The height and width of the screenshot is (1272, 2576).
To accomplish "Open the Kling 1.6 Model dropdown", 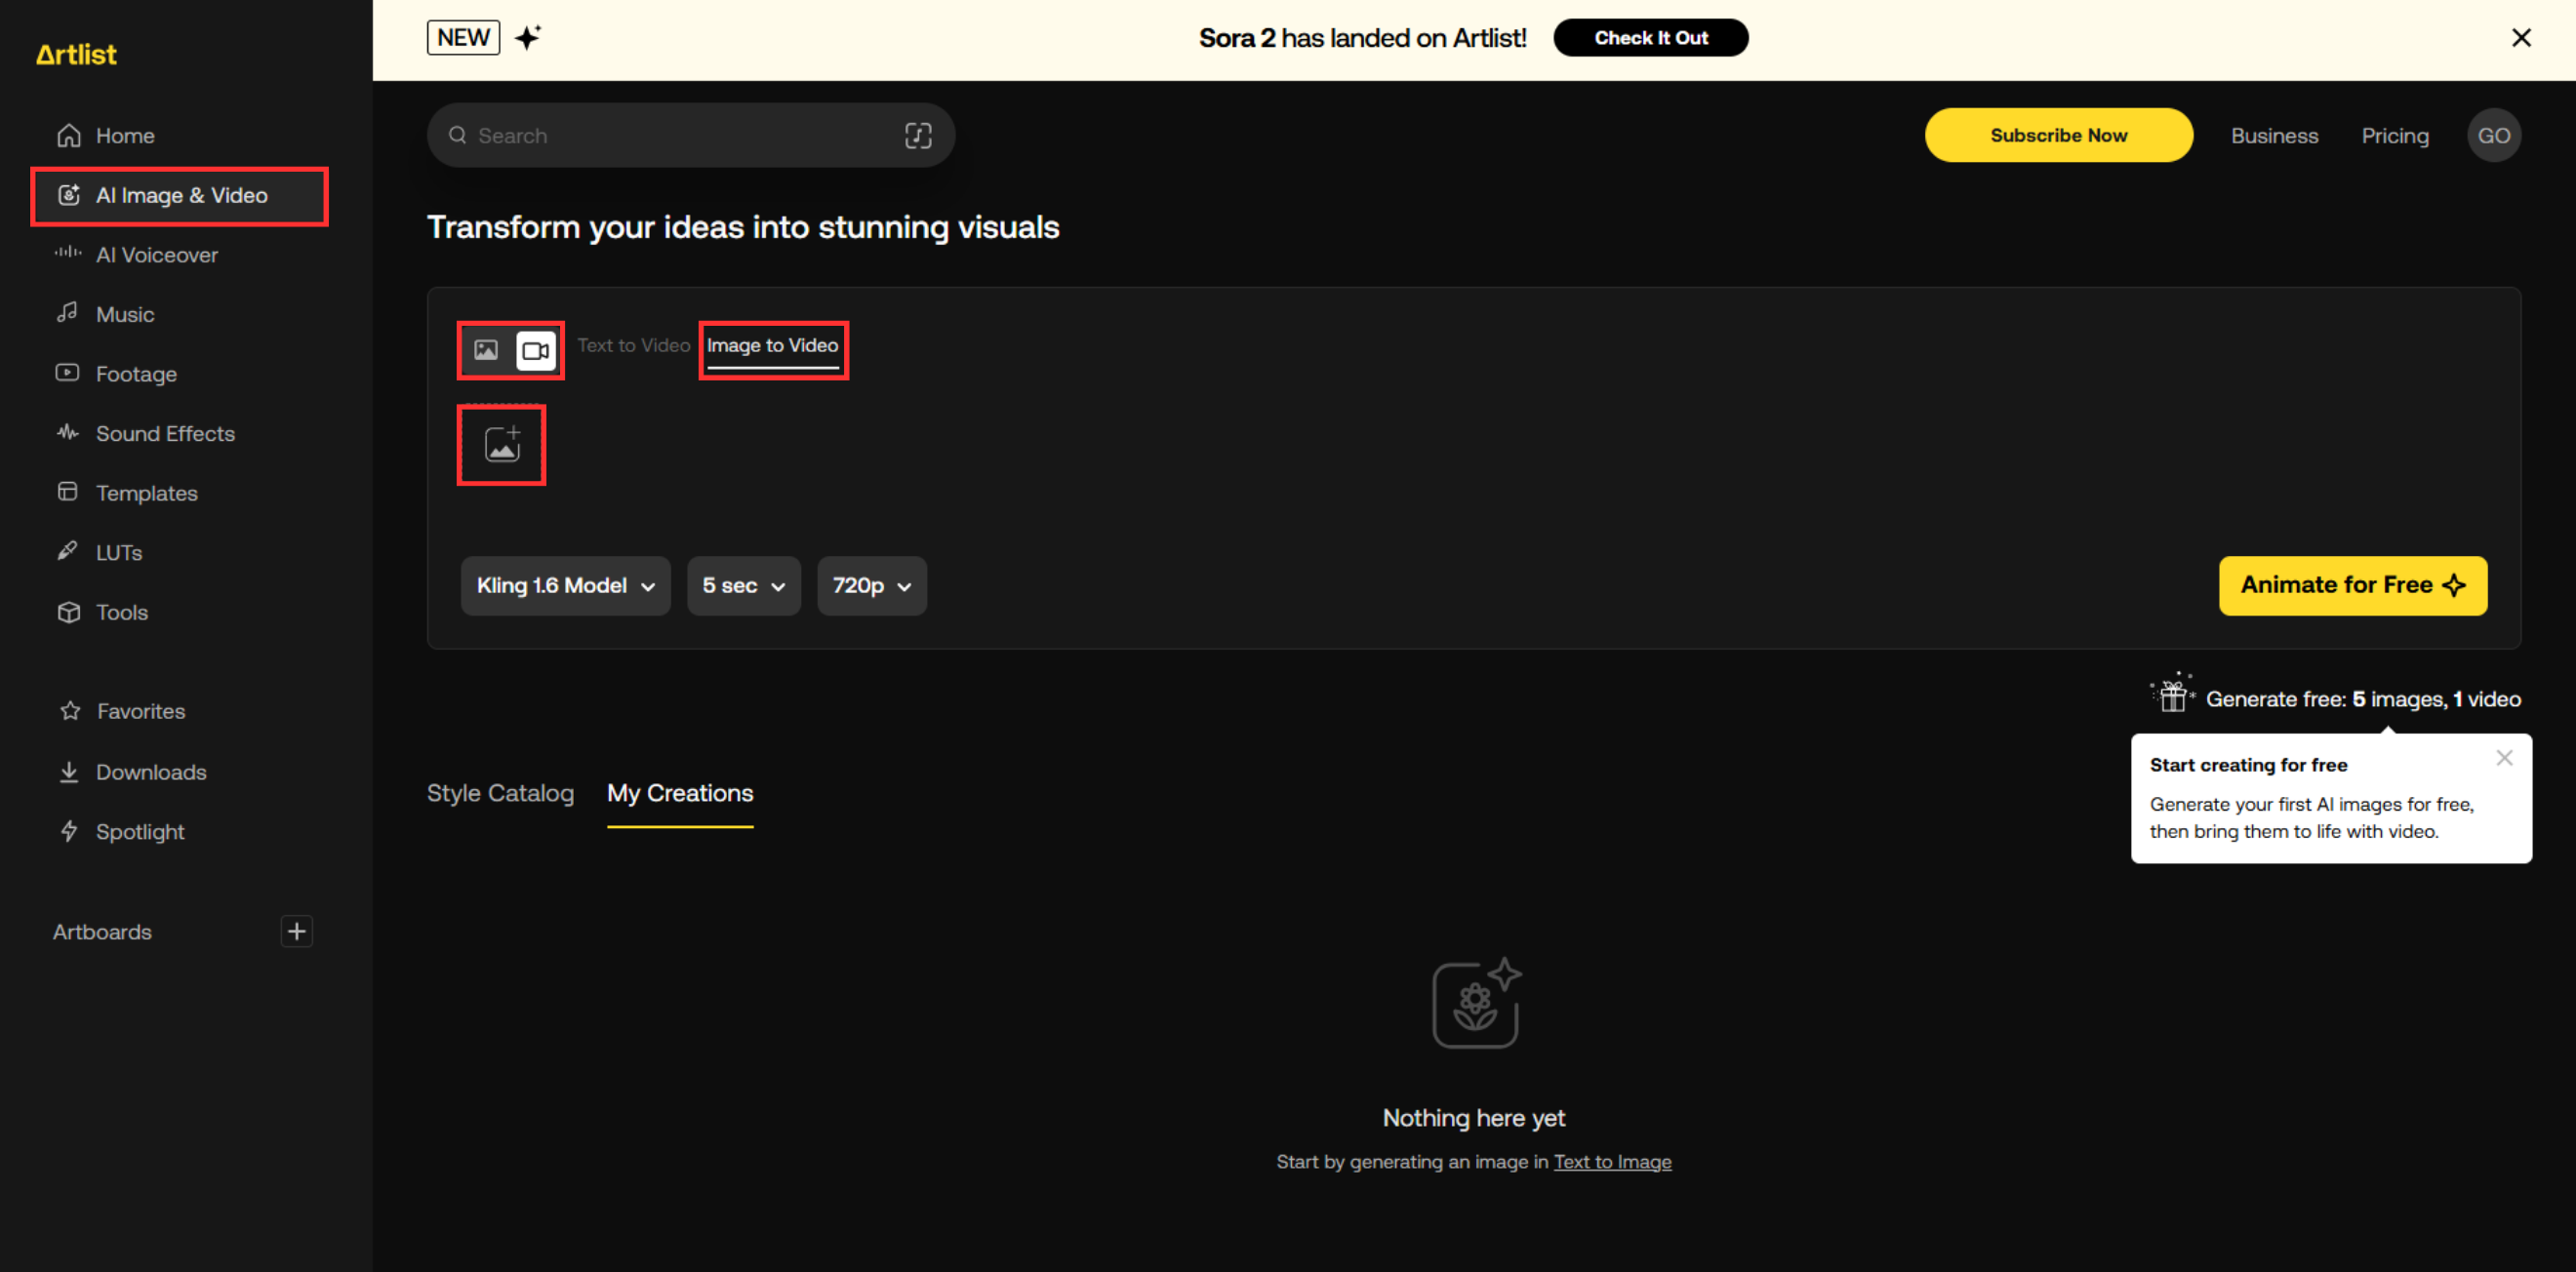I will 564,585.
